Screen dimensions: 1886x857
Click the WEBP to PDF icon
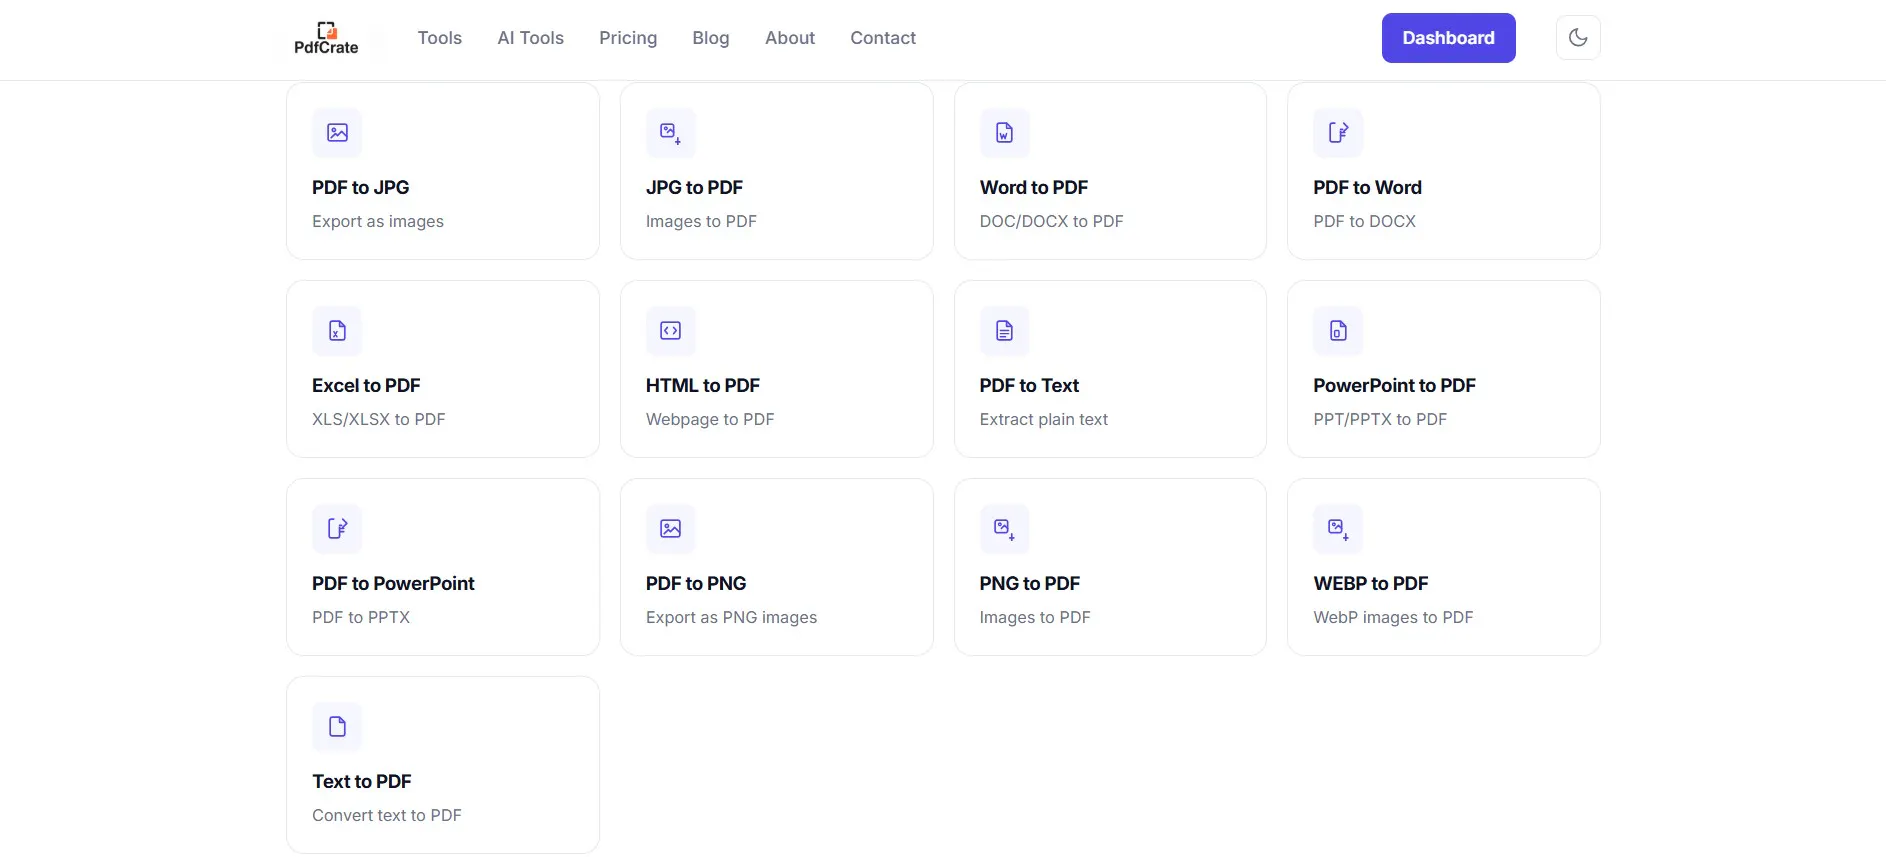[1338, 528]
